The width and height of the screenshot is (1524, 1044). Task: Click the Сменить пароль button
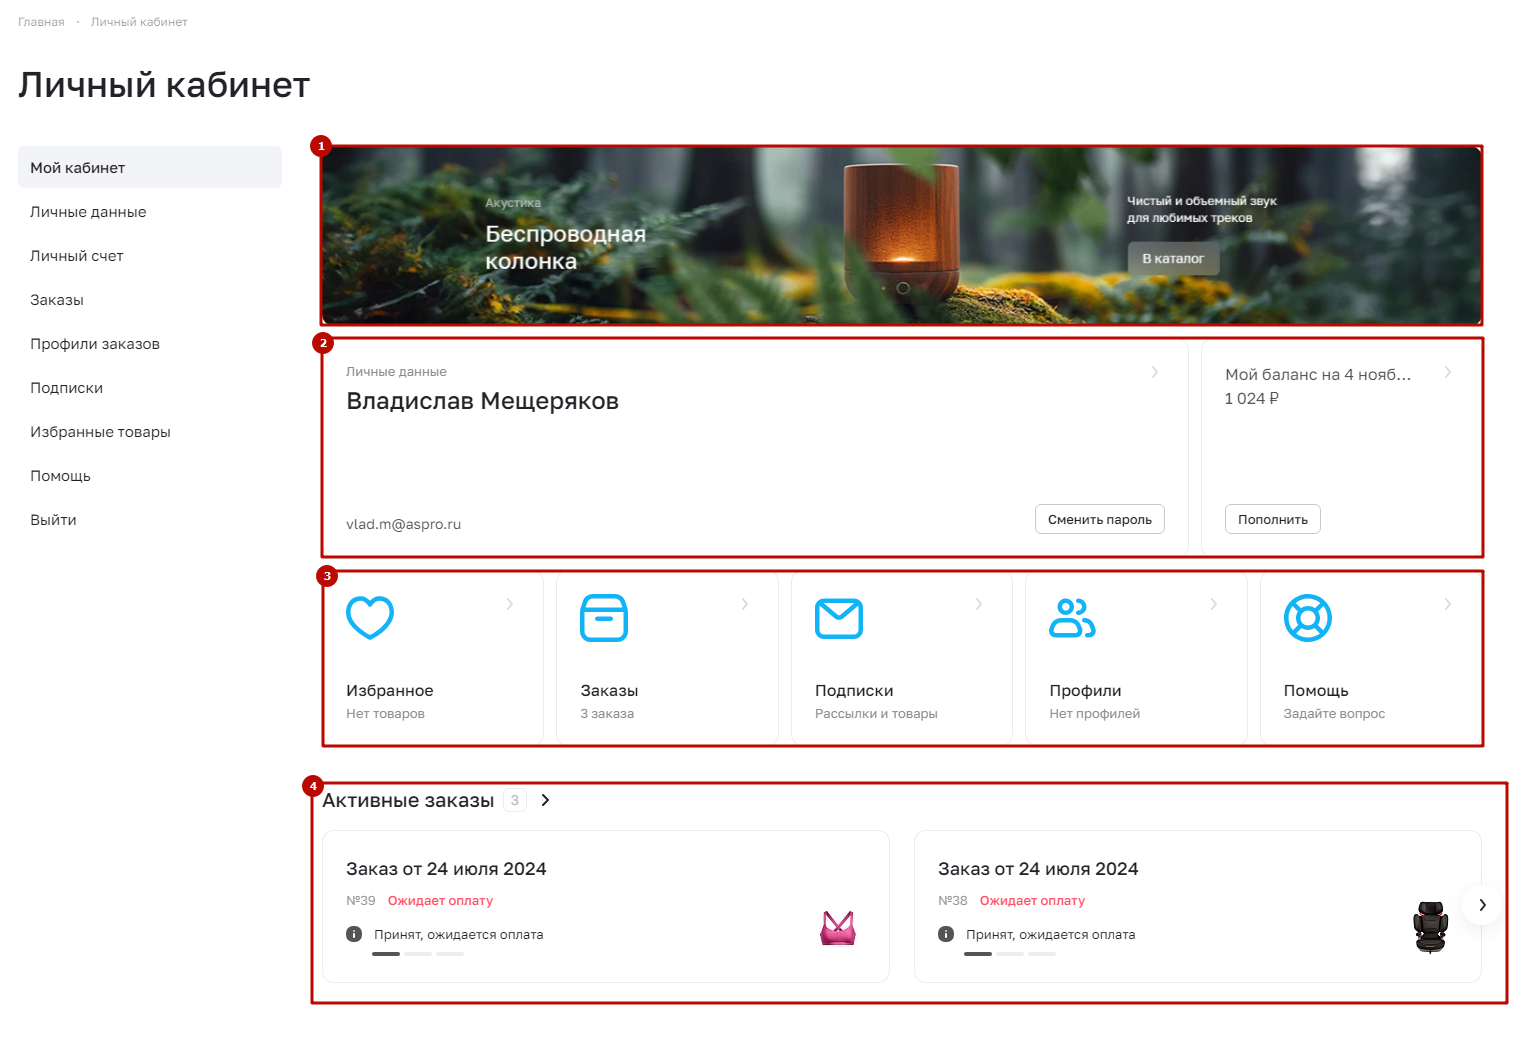[x=1100, y=519]
